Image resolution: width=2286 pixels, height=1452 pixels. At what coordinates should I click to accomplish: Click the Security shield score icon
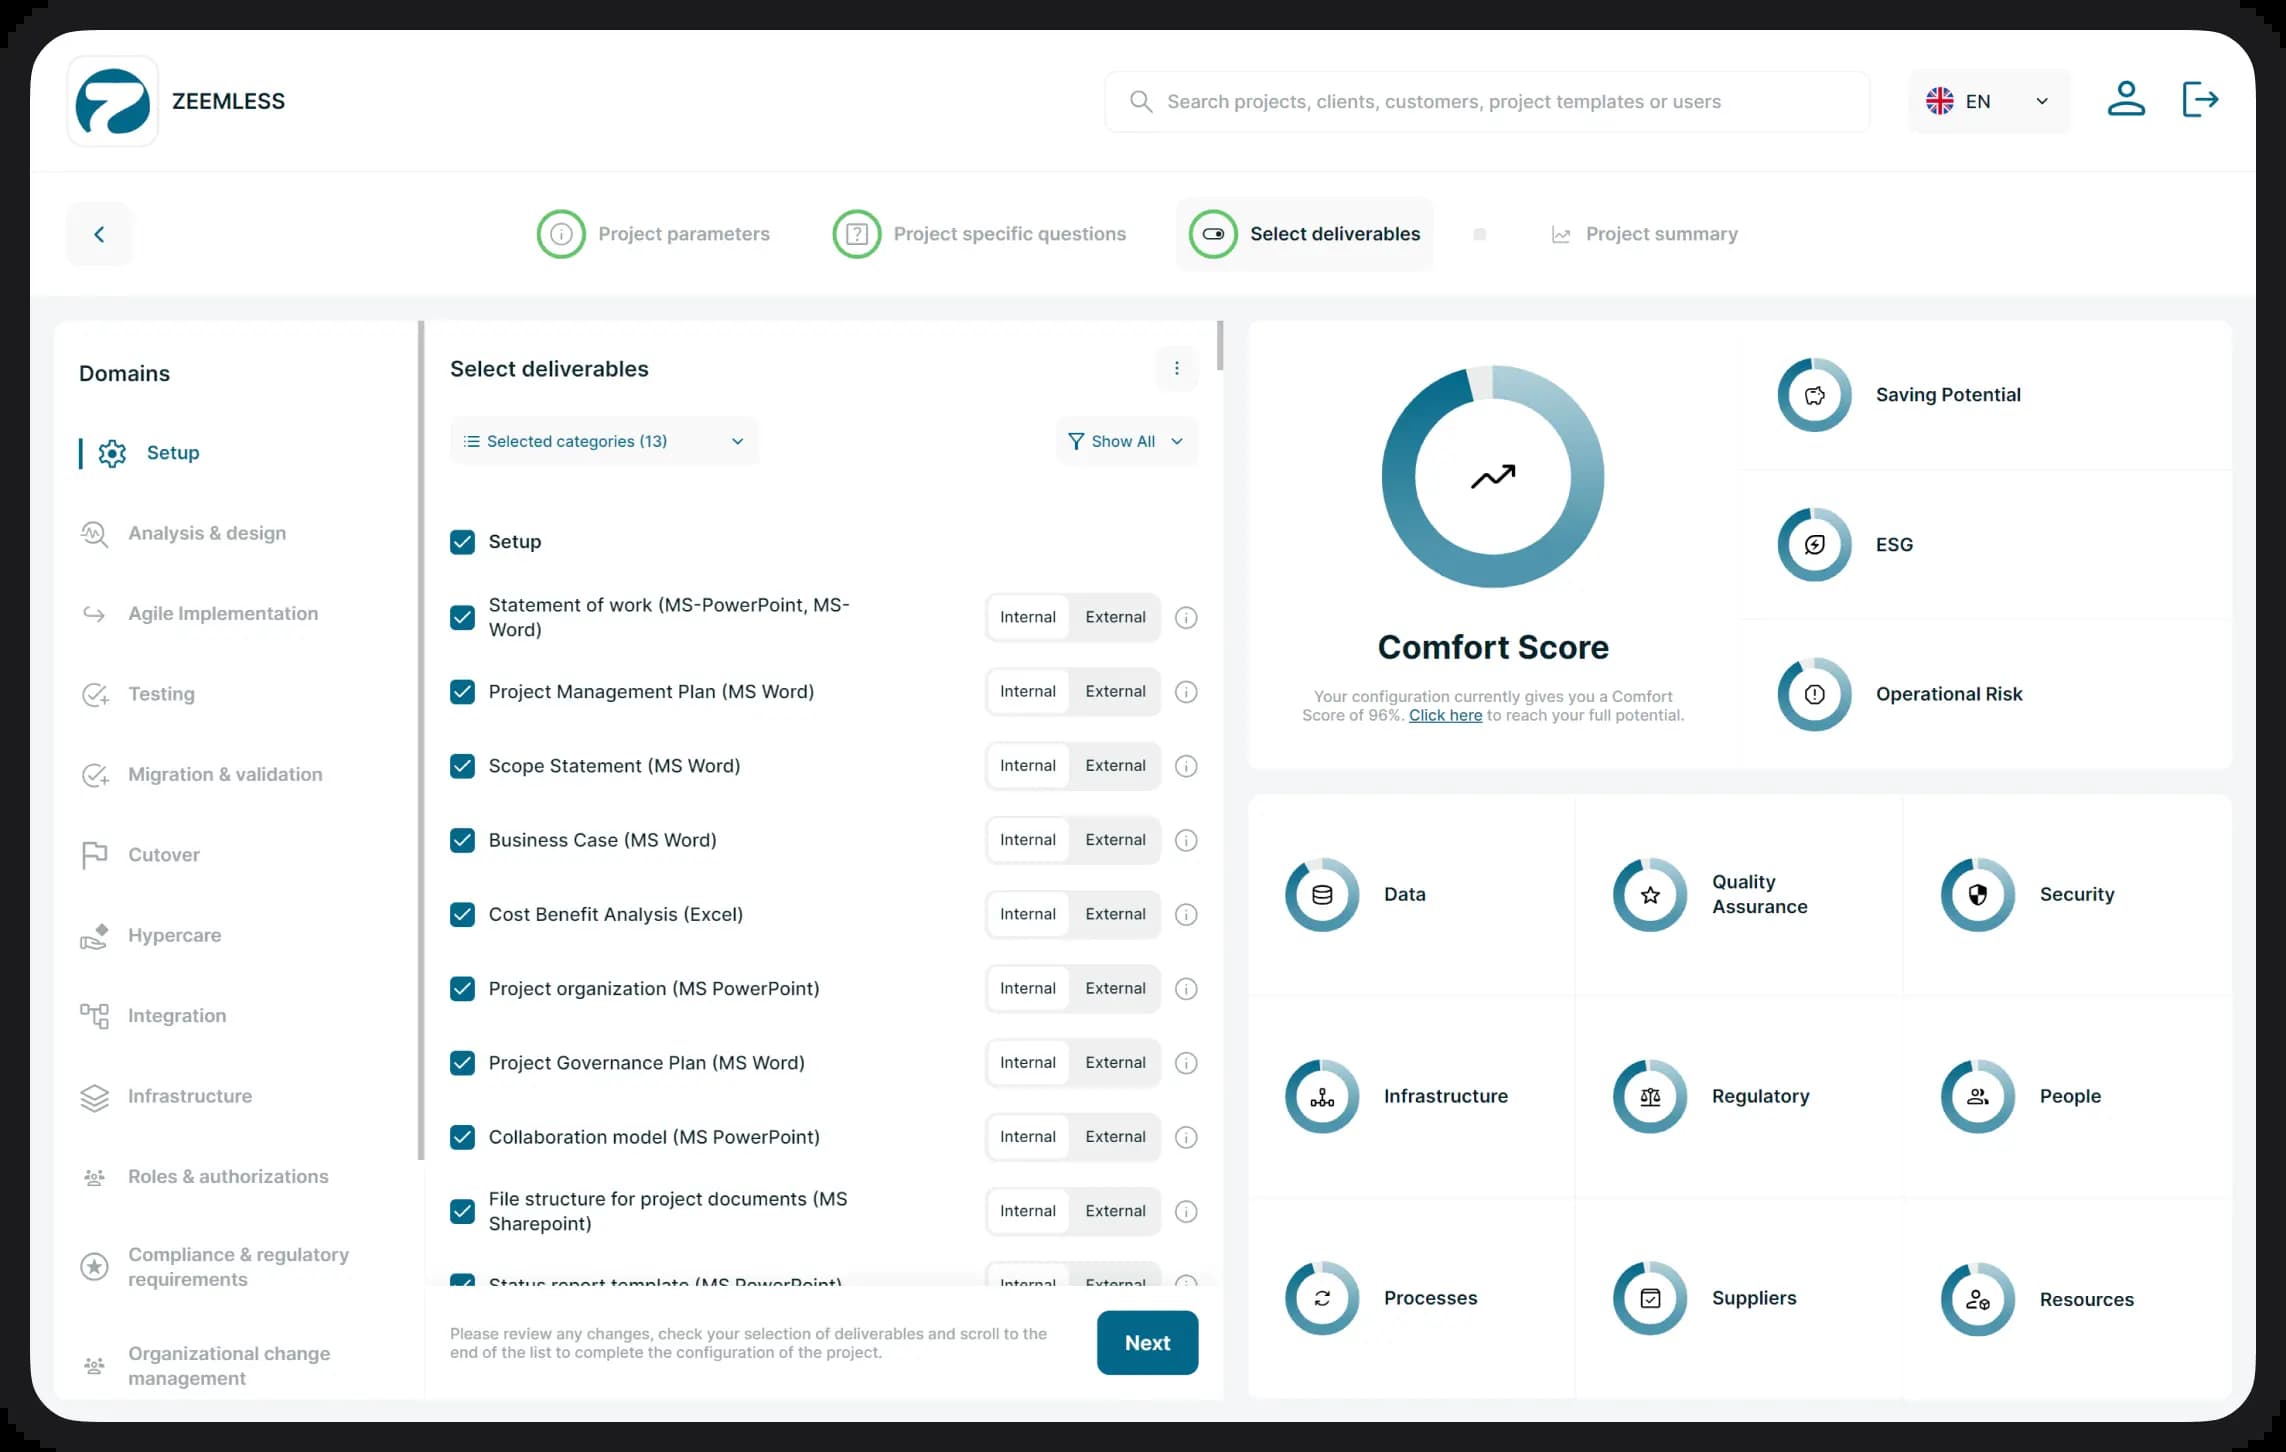tap(1977, 895)
